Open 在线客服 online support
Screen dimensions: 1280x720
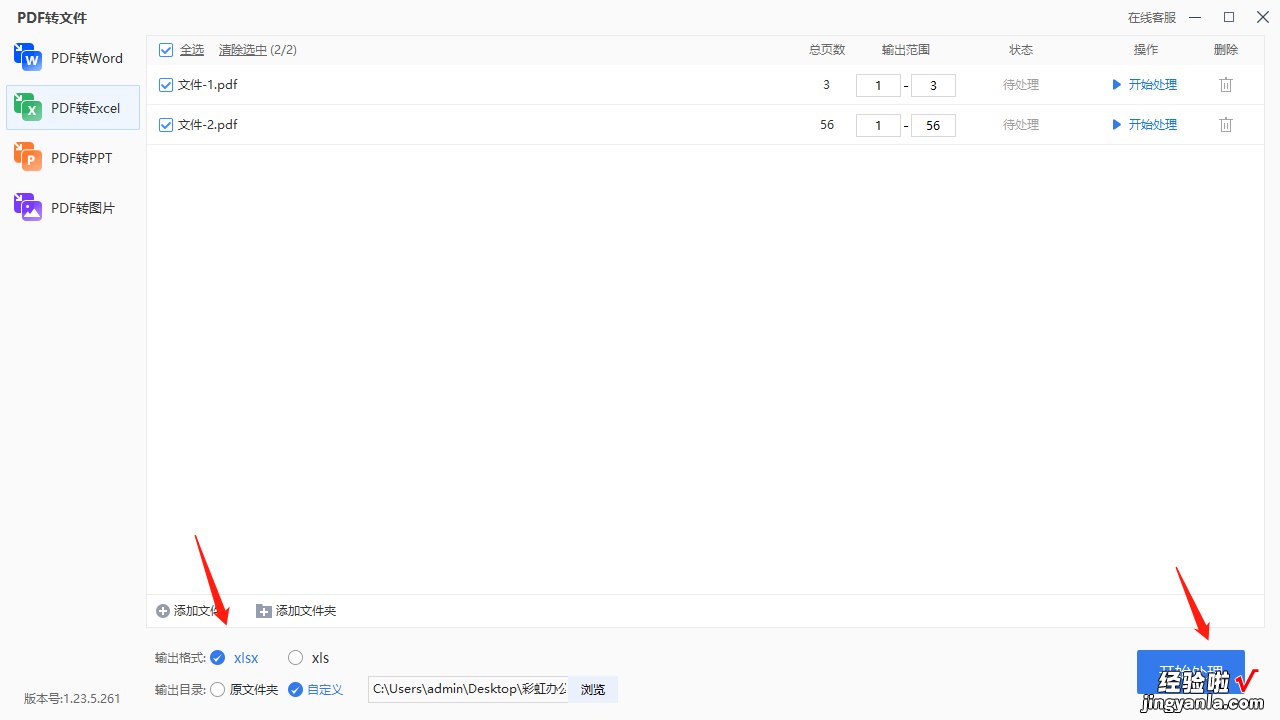click(1152, 18)
